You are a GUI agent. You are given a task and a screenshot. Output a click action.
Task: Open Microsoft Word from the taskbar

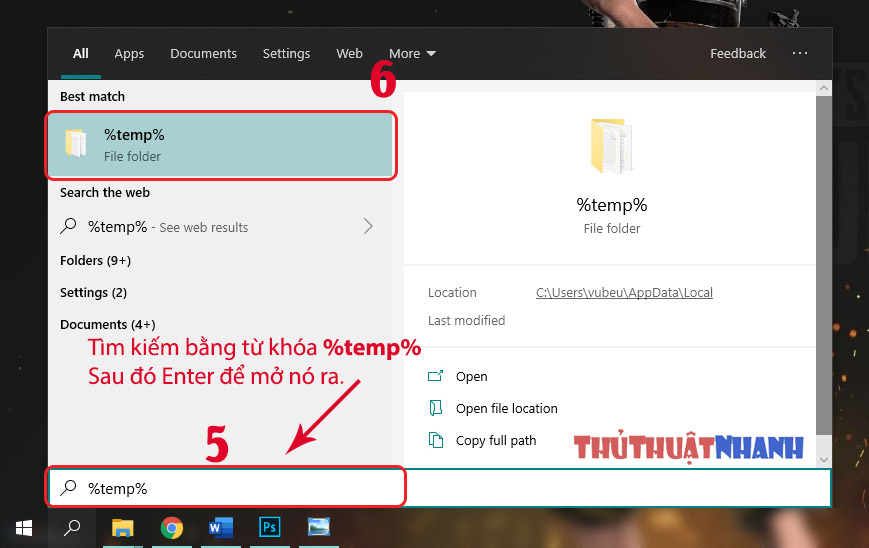[221, 527]
